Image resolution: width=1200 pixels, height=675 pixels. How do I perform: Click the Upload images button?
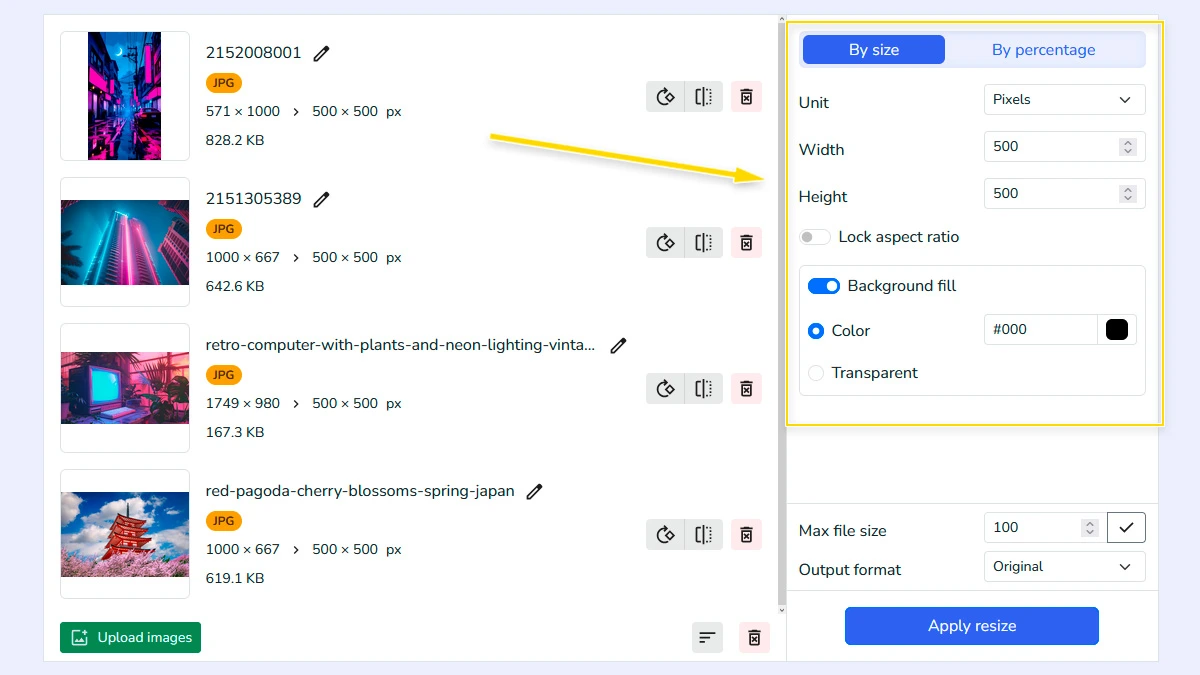coord(130,637)
